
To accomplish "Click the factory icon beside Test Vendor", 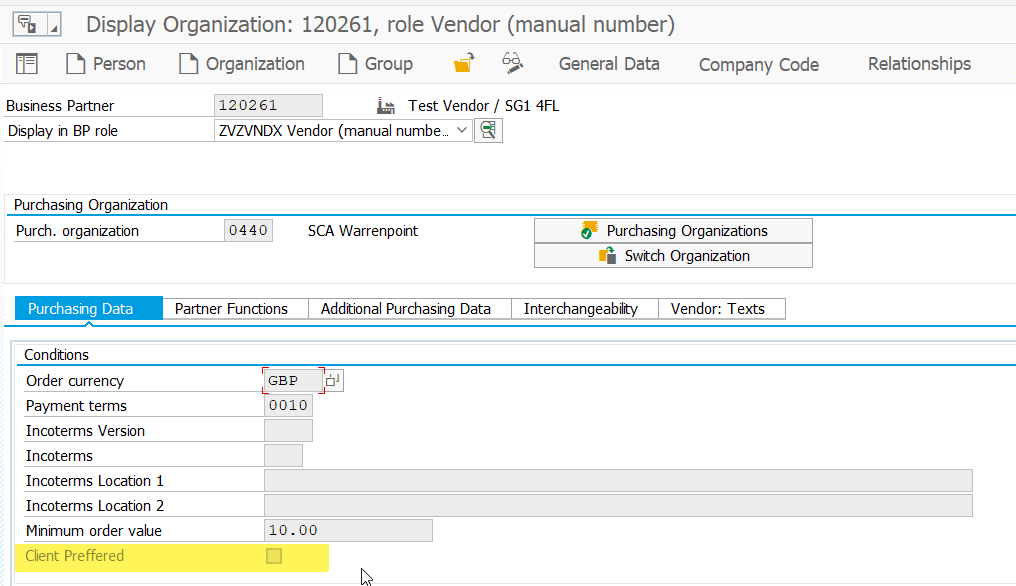I will [385, 105].
